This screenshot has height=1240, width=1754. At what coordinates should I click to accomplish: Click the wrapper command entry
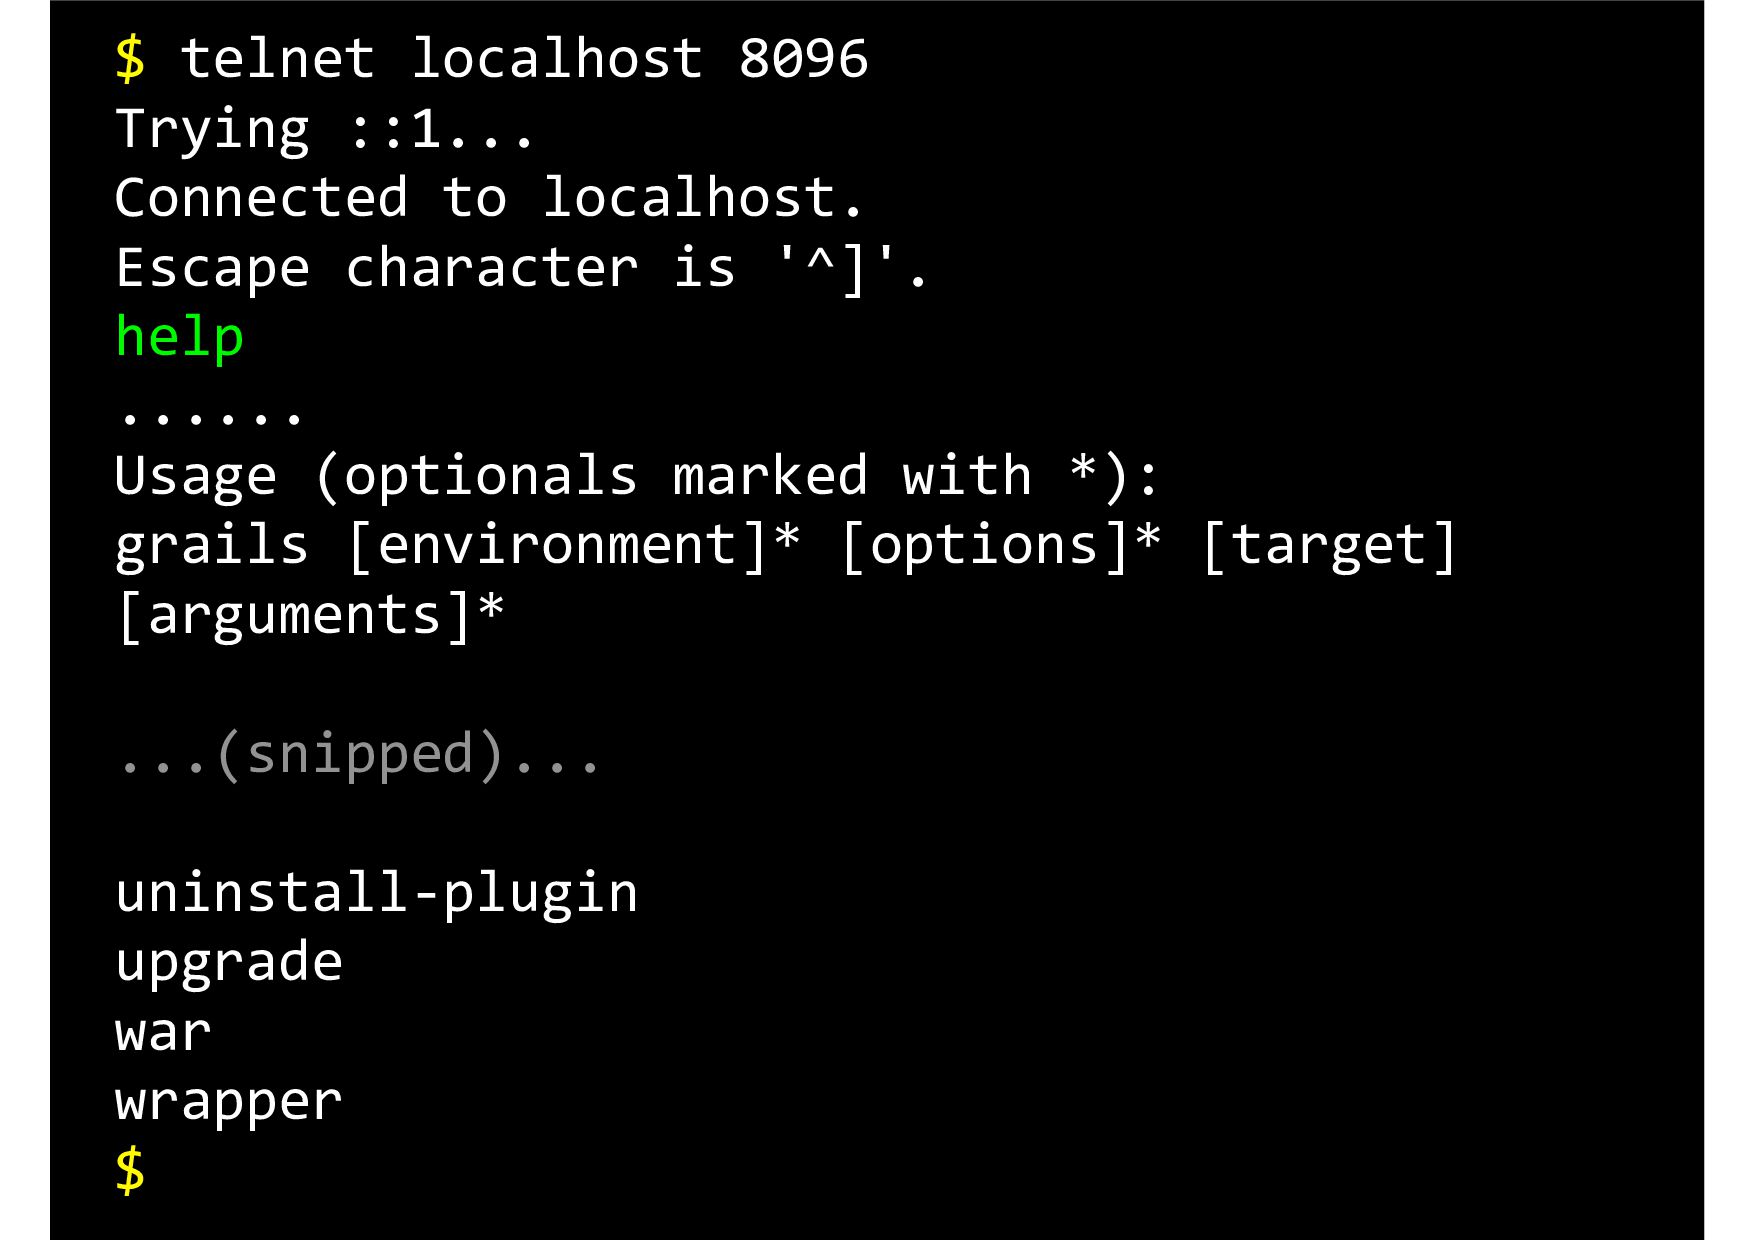click(229, 1103)
